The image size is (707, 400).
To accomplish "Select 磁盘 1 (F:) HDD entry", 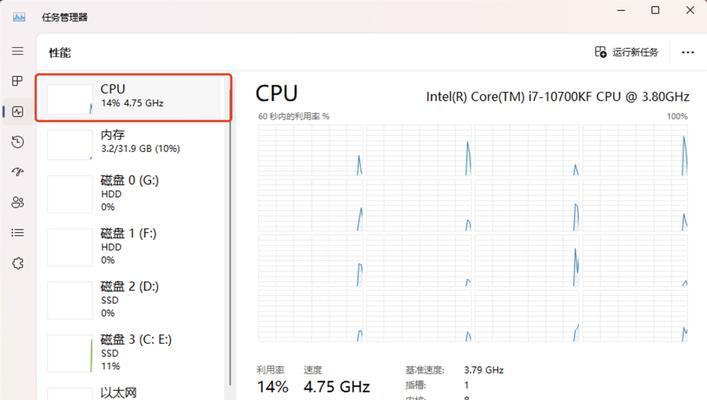I will (133, 247).
